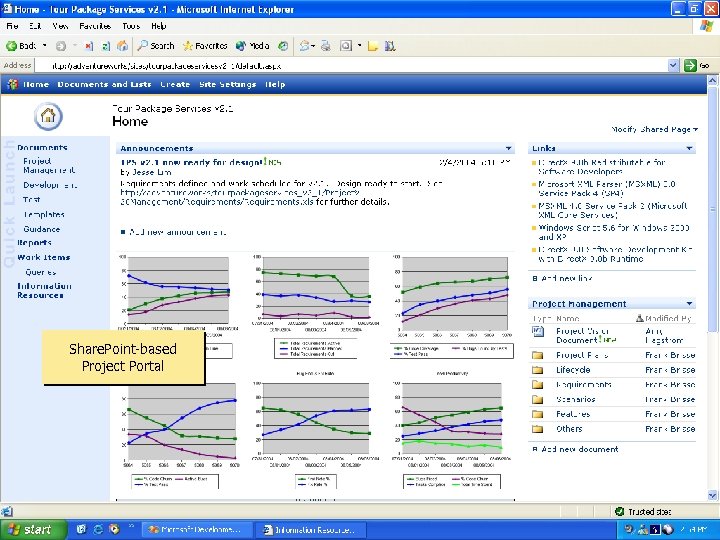Image resolution: width=720 pixels, height=540 pixels.
Task: Click the Add new announcement link
Action: click(x=177, y=232)
